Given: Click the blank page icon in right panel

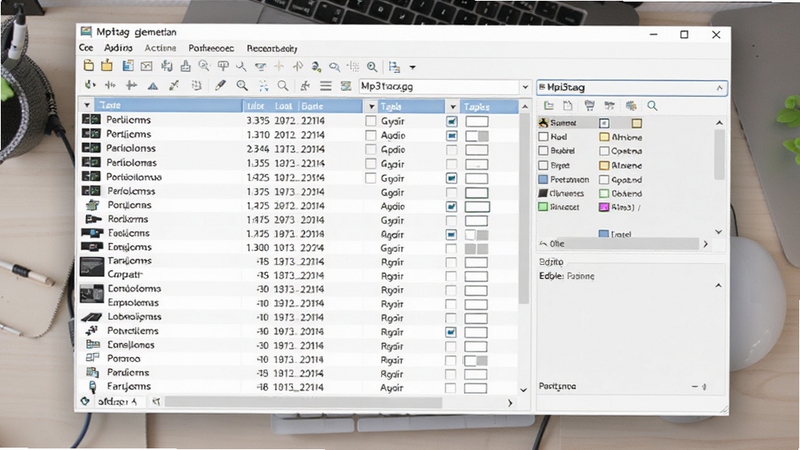Looking at the screenshot, I should tap(568, 106).
